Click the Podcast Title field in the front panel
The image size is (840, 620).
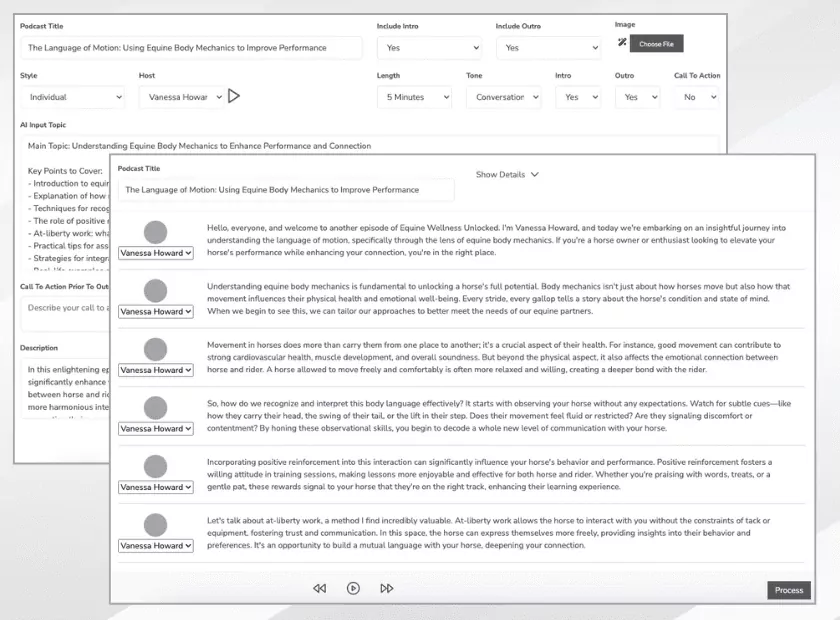pyautogui.click(x=286, y=190)
